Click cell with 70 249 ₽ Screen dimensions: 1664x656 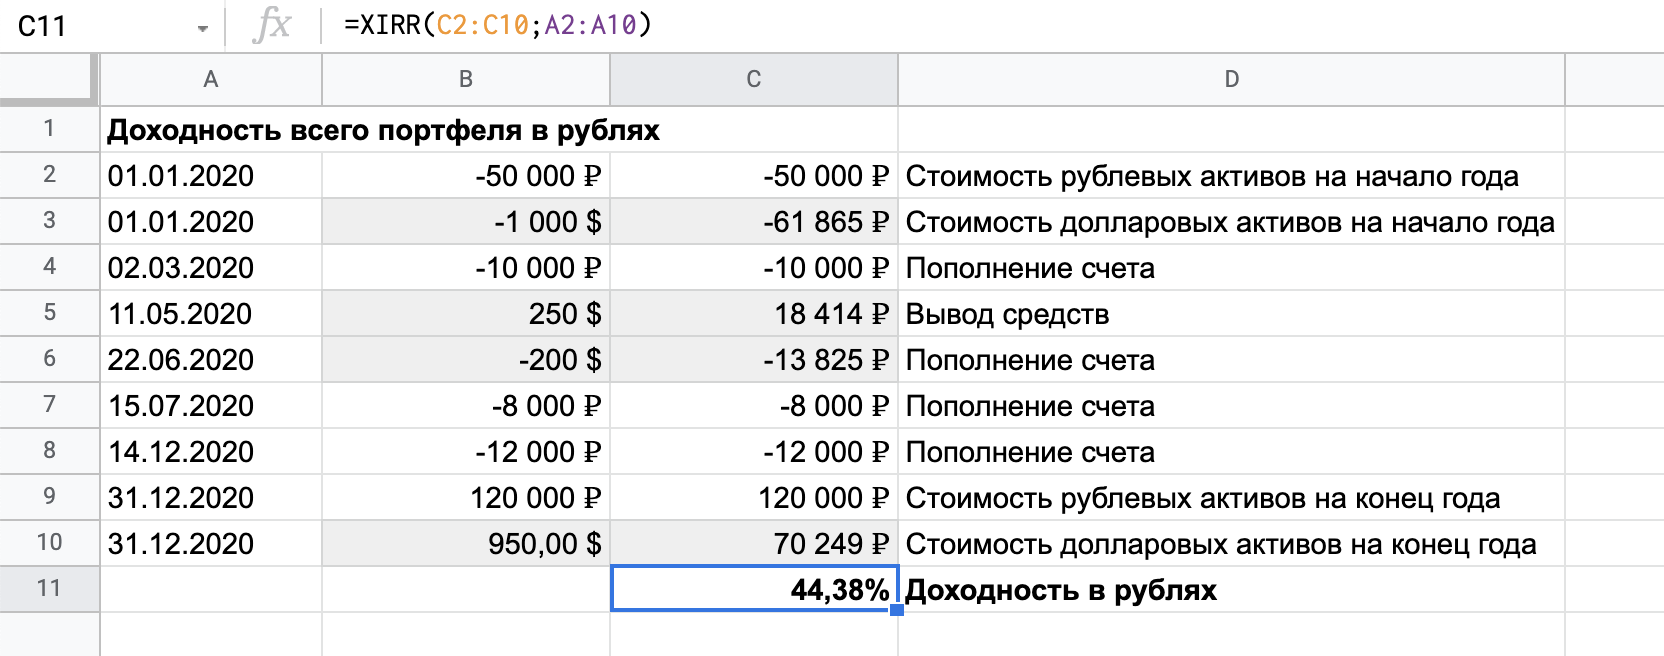[x=754, y=544]
